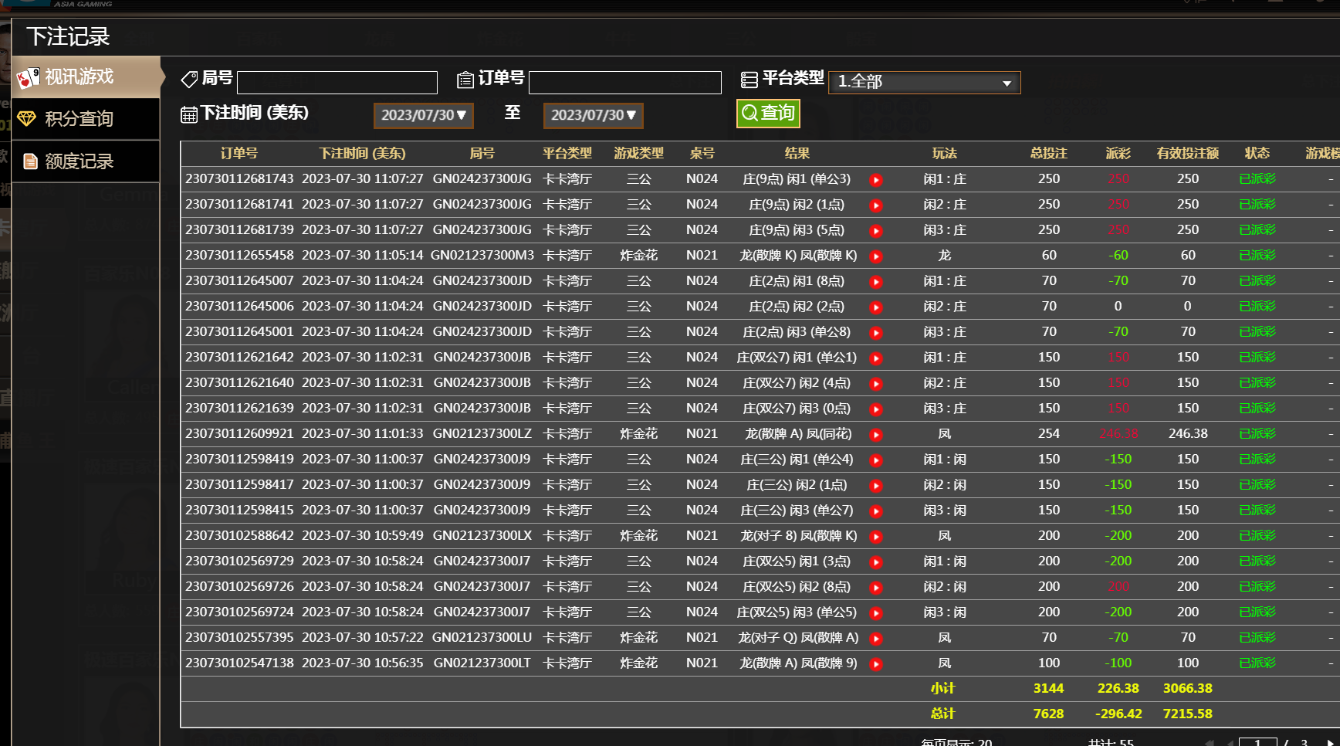1340x746 pixels.
Task: Click the green 查询 search button
Action: (x=768, y=113)
